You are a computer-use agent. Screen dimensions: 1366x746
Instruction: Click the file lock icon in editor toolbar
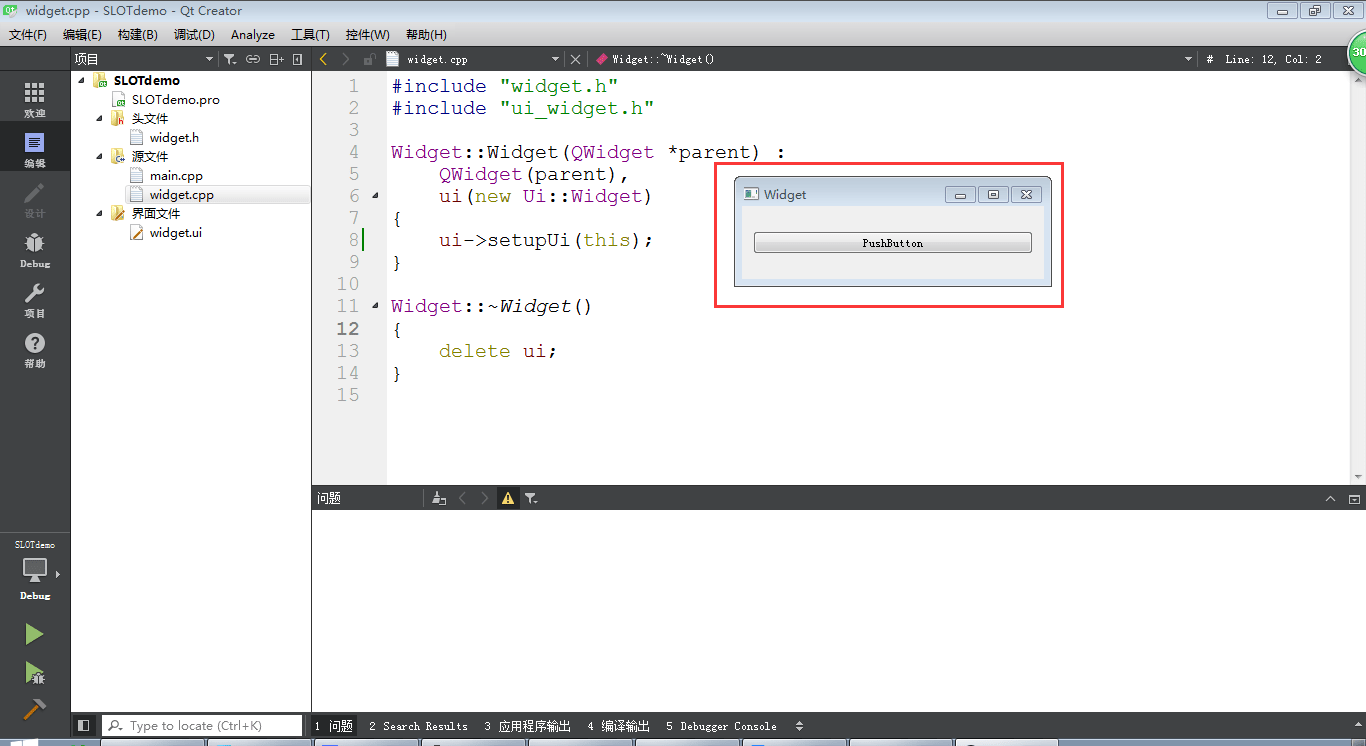(x=370, y=59)
